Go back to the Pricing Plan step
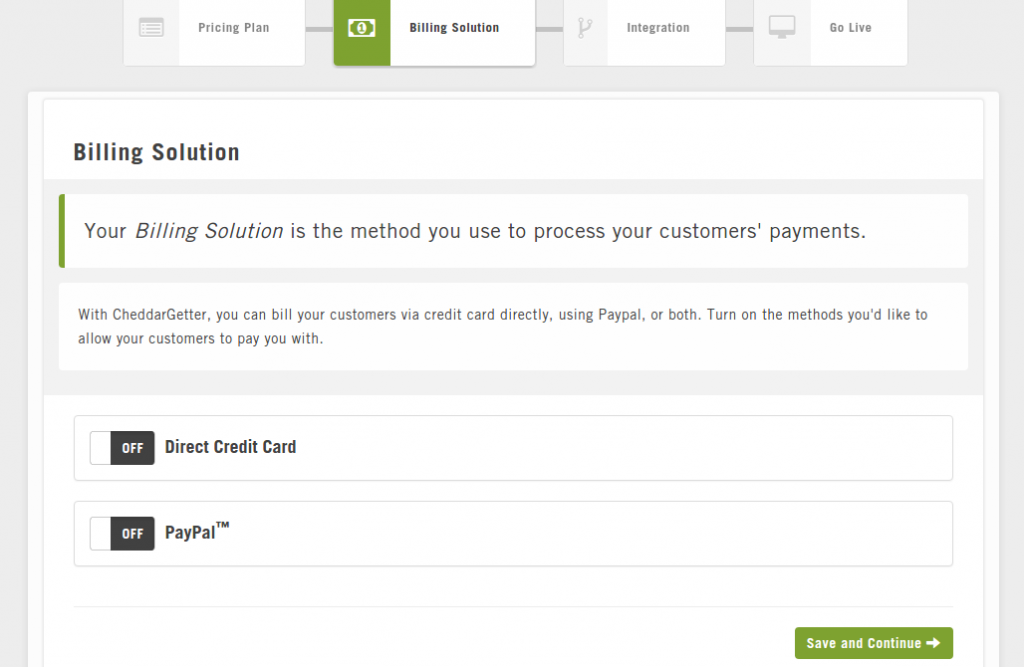 [x=233, y=27]
